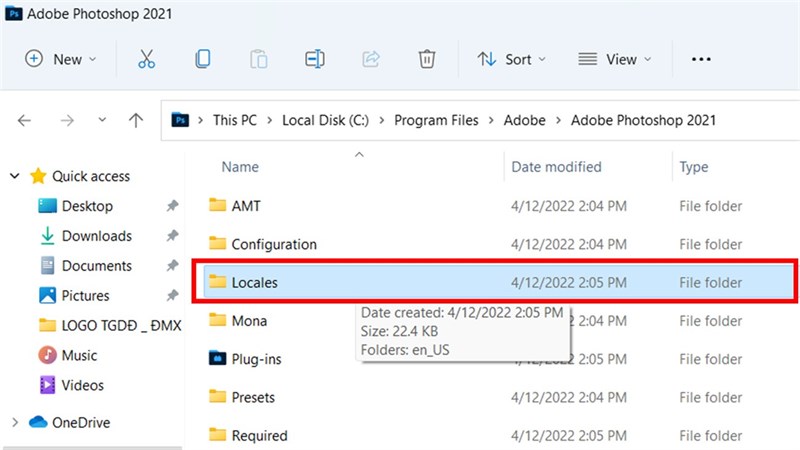This screenshot has width=800, height=450.
Task: Open Documents in Quick access
Action: 96,266
